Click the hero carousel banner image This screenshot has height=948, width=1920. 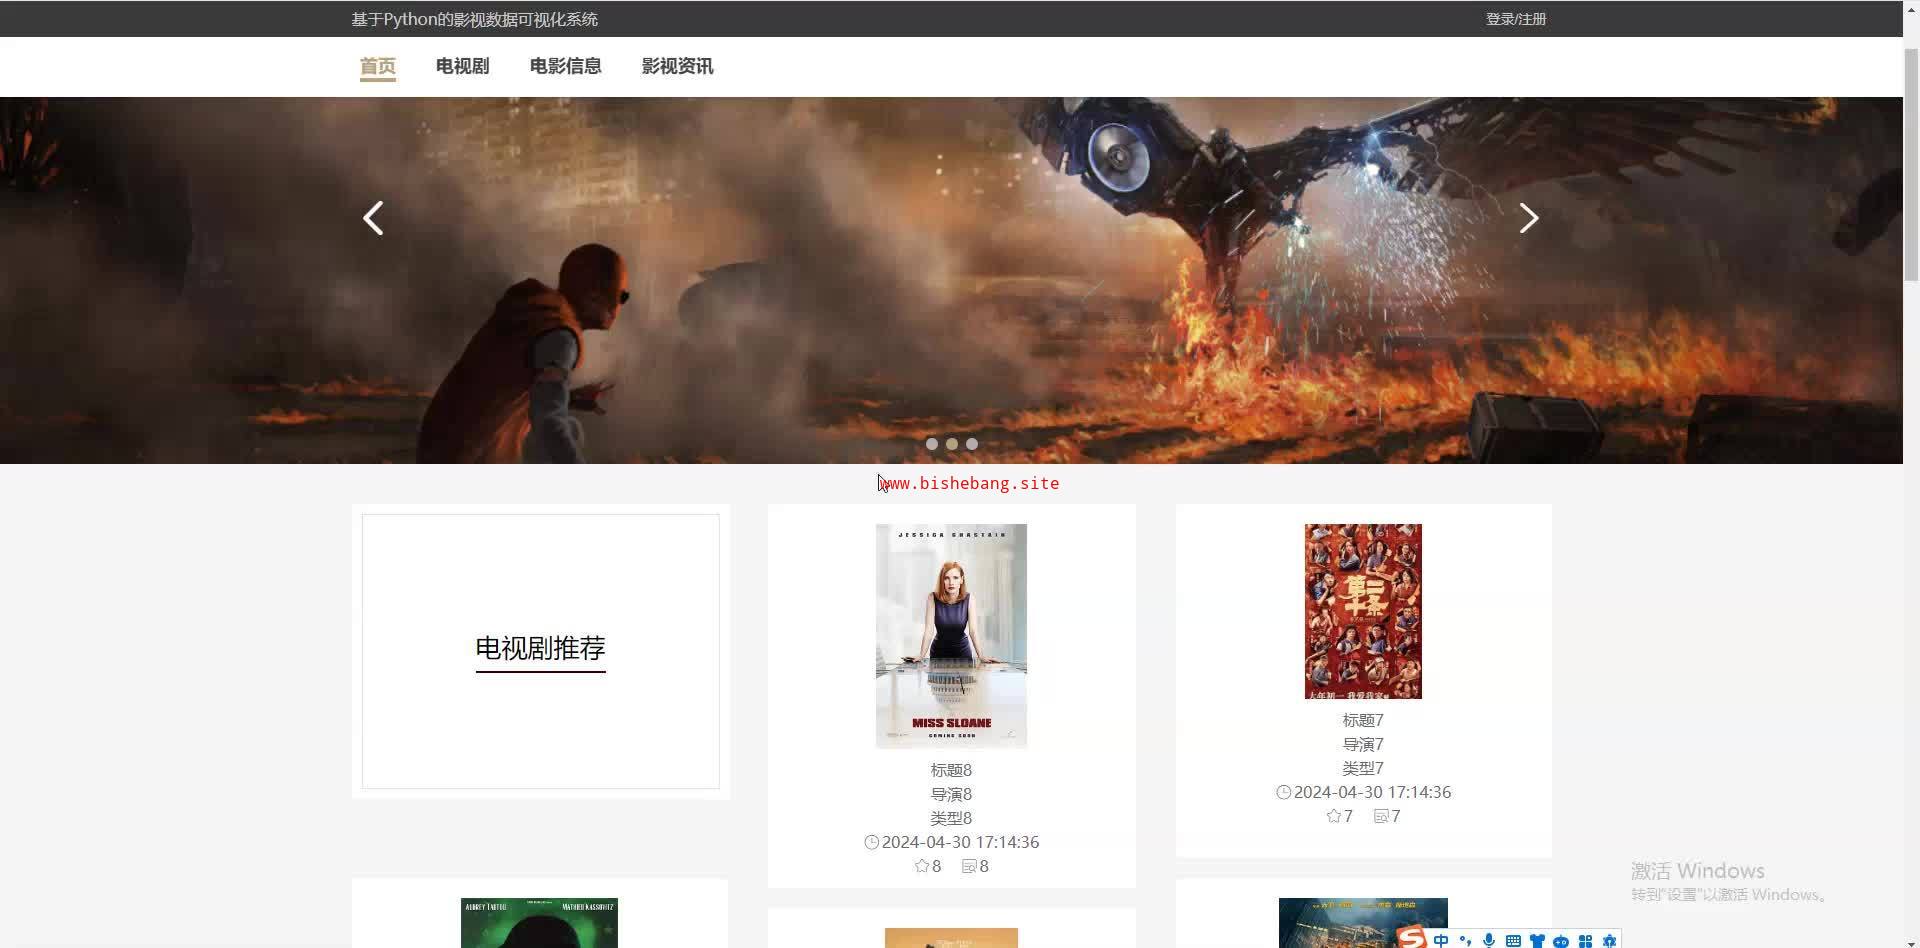(x=951, y=280)
